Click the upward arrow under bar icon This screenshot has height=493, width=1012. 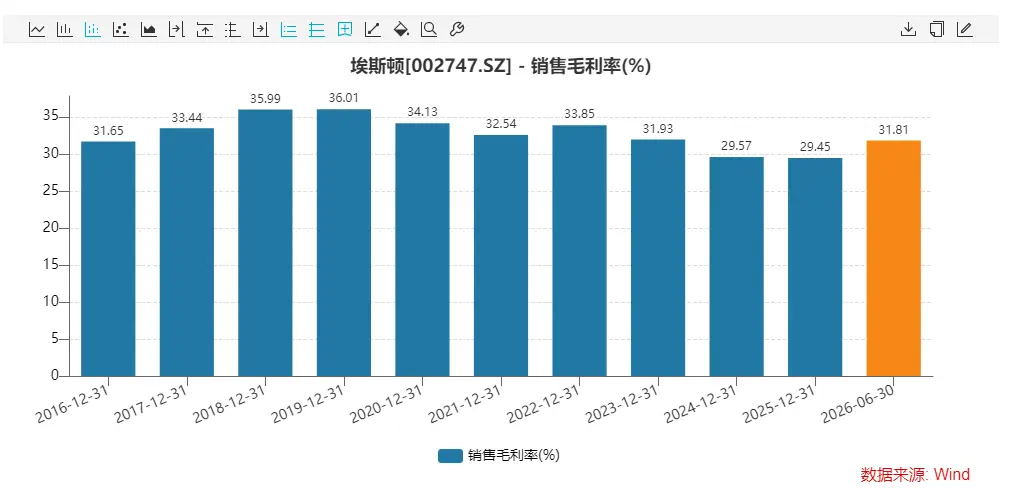point(205,29)
